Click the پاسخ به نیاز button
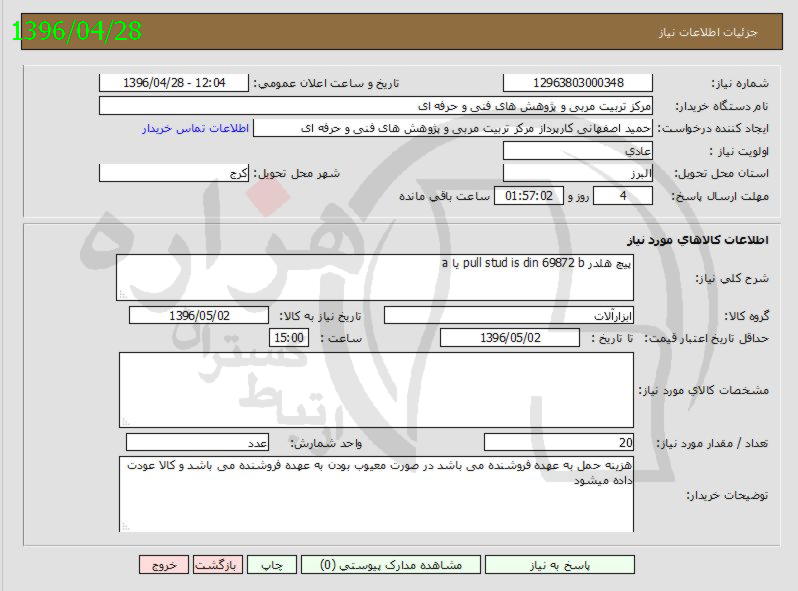Viewport: 798px width, 591px height. (558, 565)
